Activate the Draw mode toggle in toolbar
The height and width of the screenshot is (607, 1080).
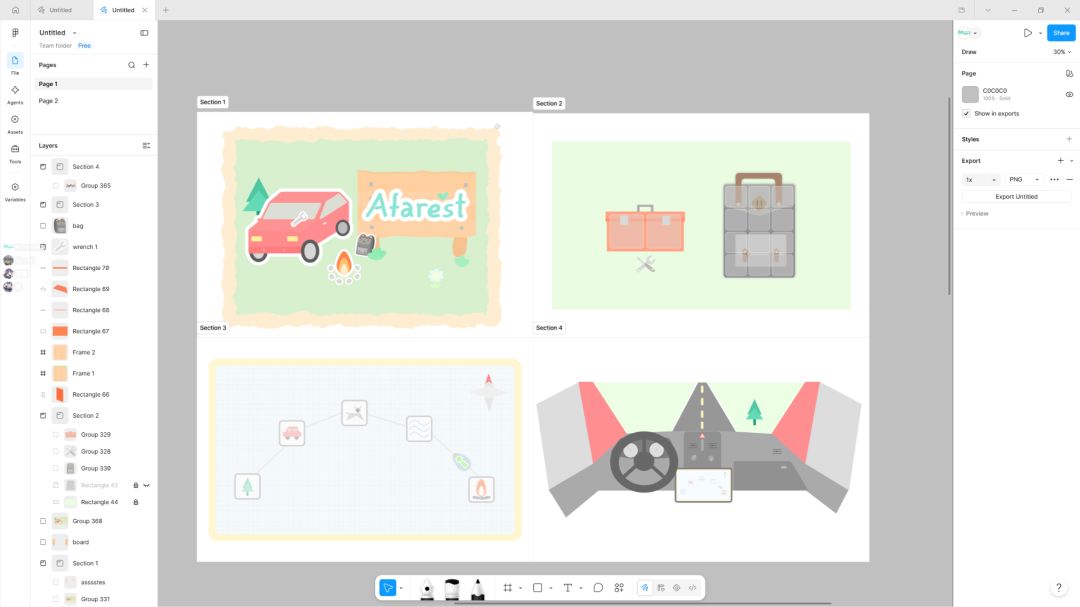click(645, 588)
